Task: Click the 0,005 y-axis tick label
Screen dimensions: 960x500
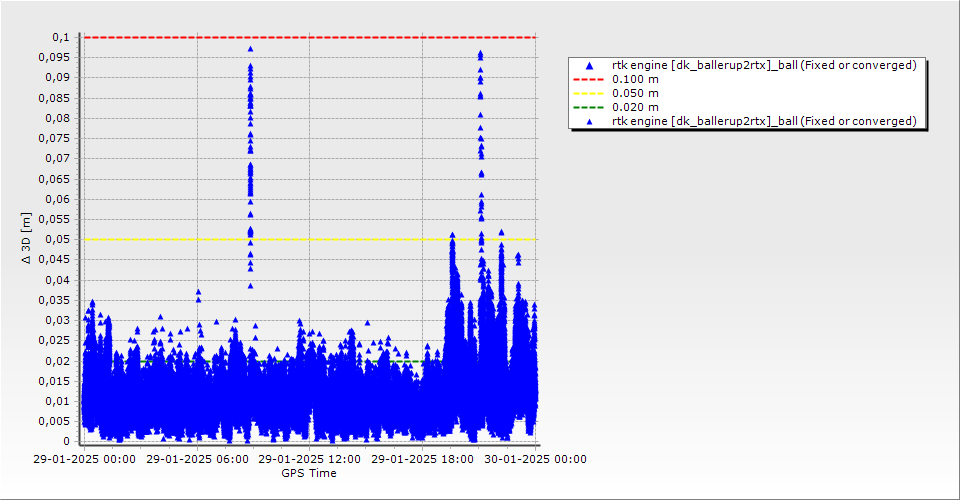Action: [x=54, y=421]
